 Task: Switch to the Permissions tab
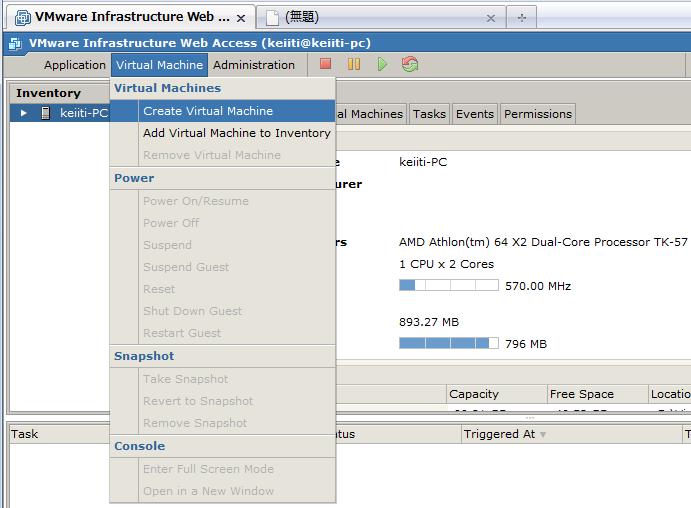(x=538, y=114)
